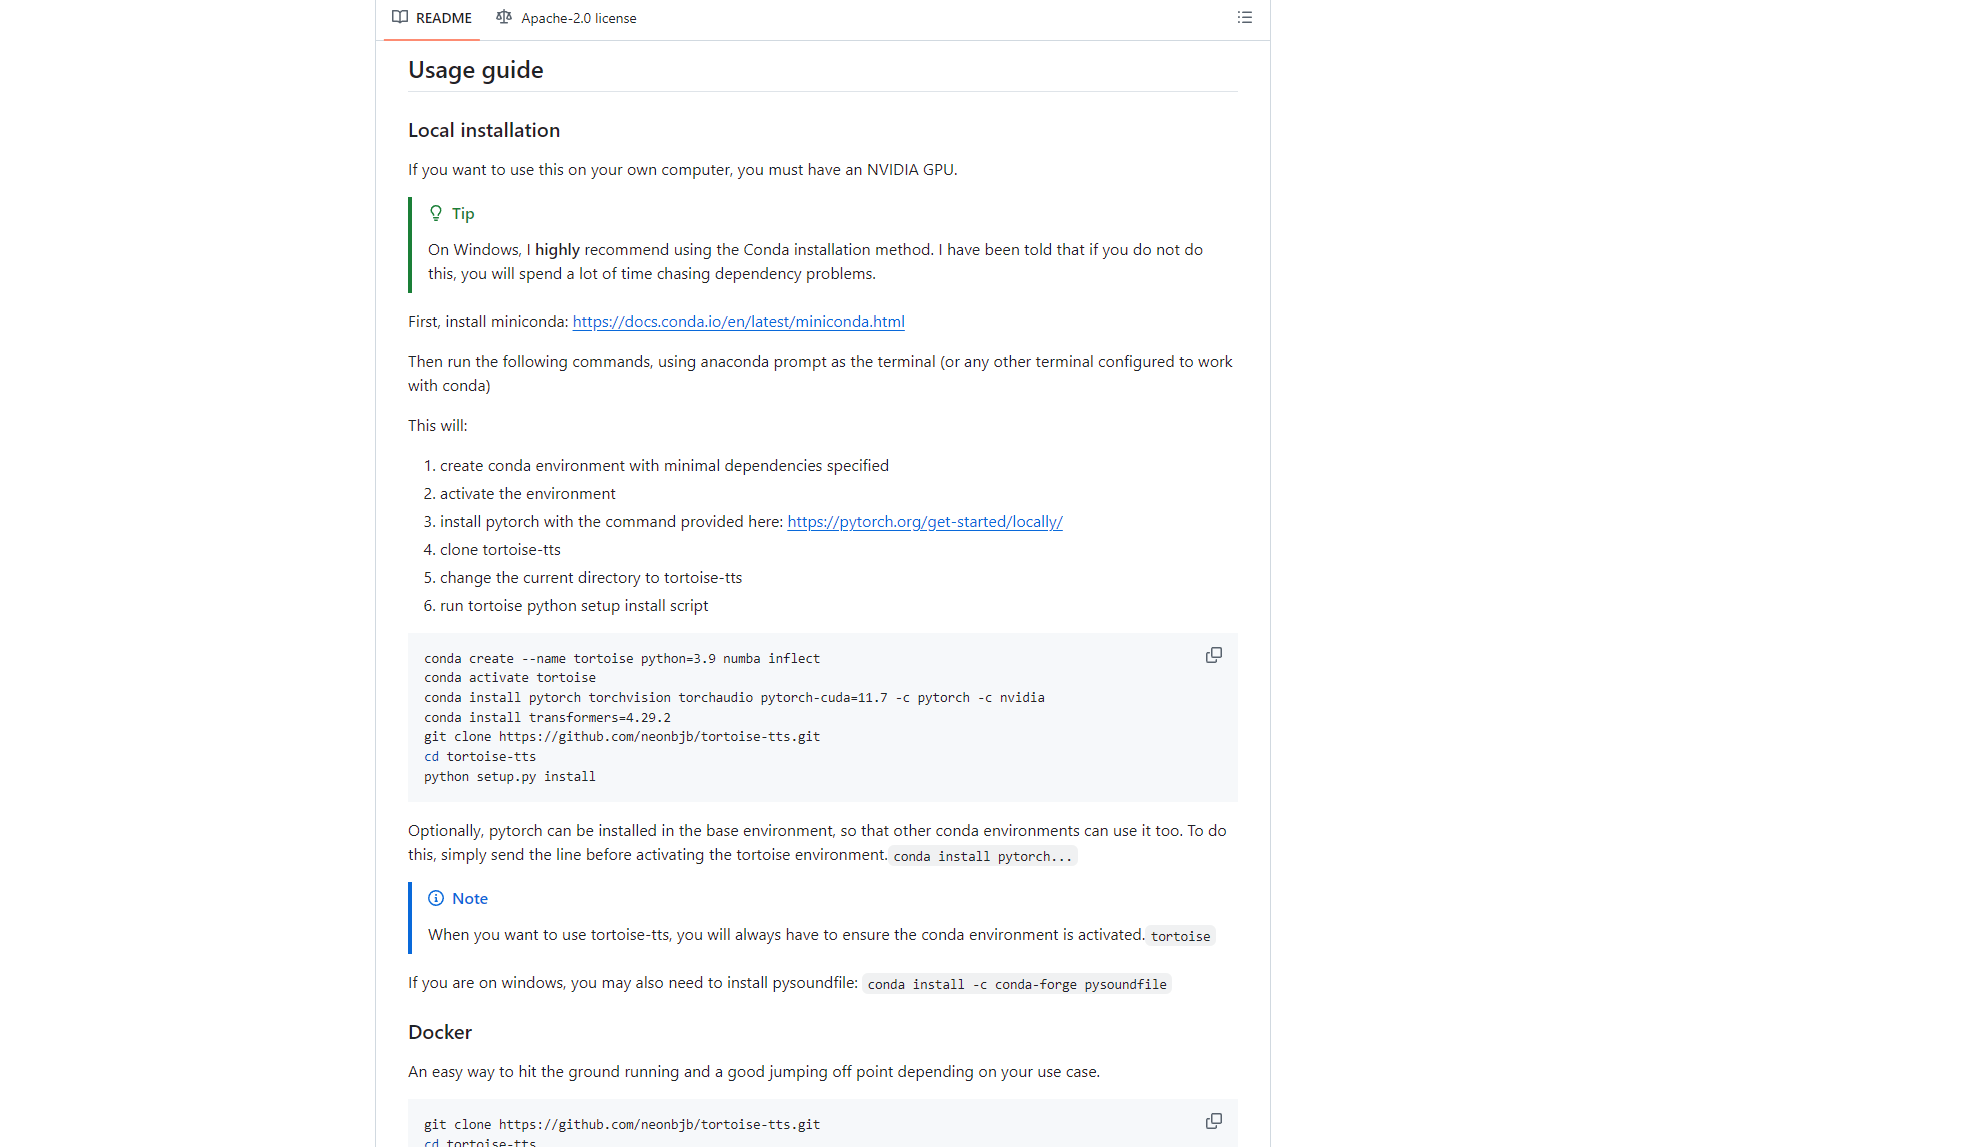The width and height of the screenshot is (1974, 1147).
Task: Follow the pytorch get-started locally link
Action: (x=924, y=521)
